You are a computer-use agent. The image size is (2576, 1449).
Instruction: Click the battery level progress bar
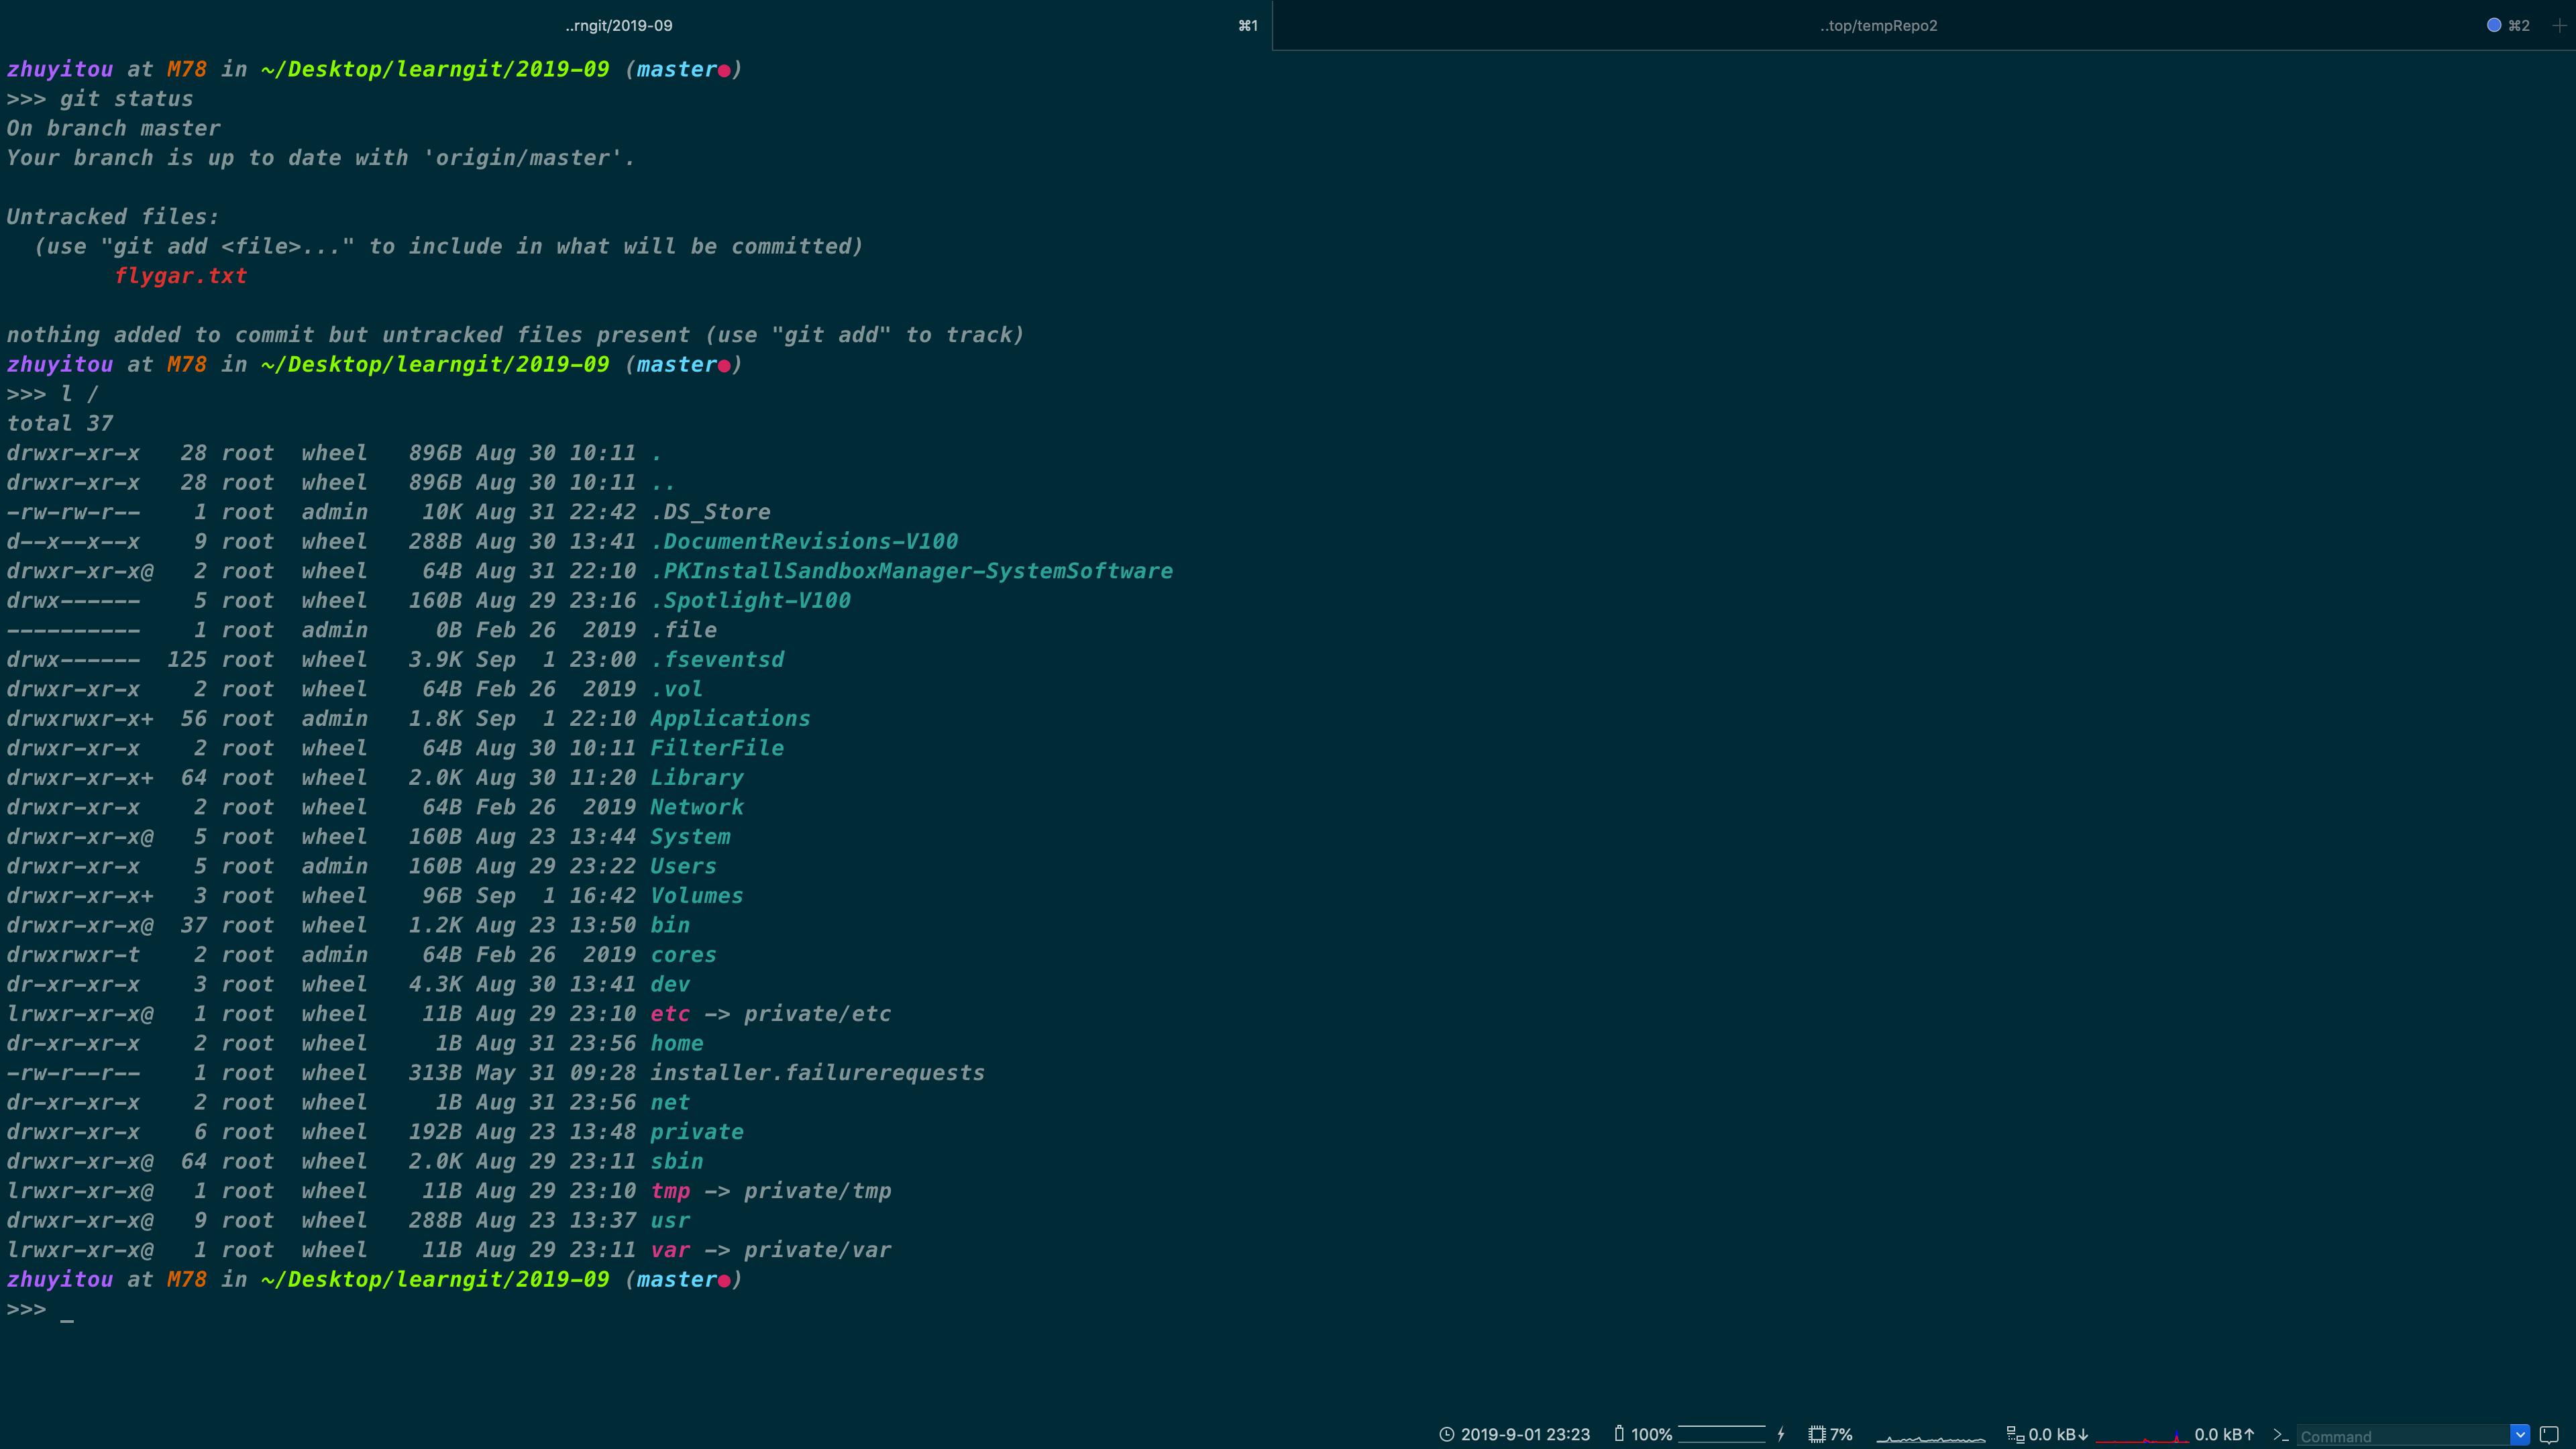click(1721, 1434)
